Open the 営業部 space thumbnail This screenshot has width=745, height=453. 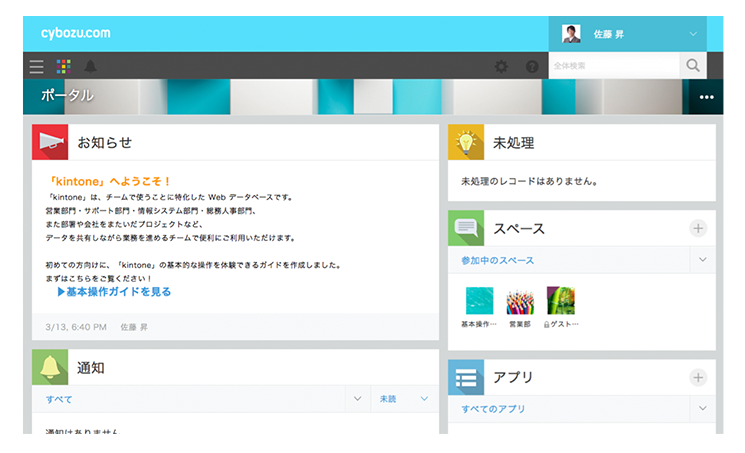(520, 301)
